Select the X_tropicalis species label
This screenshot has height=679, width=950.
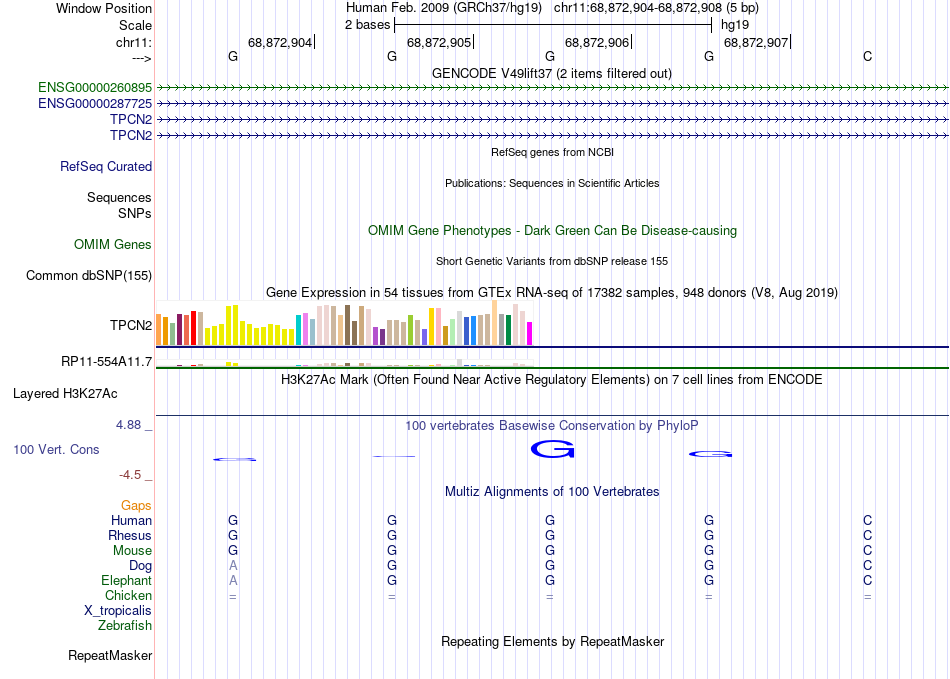[x=118, y=611]
